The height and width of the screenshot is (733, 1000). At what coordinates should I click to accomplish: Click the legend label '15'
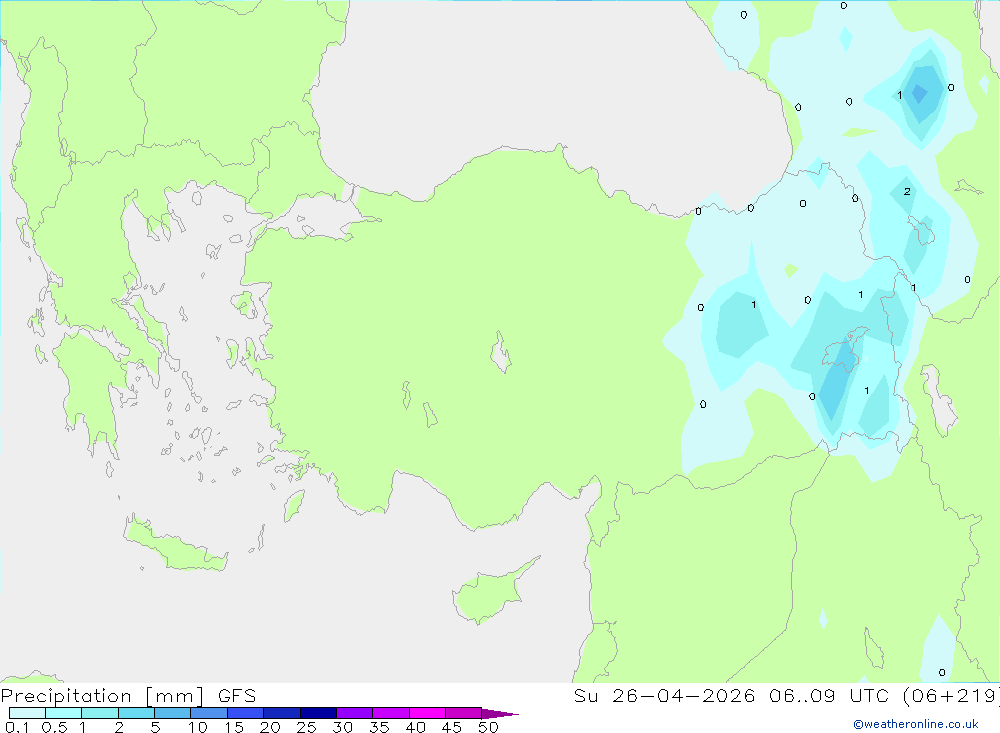[233, 727]
